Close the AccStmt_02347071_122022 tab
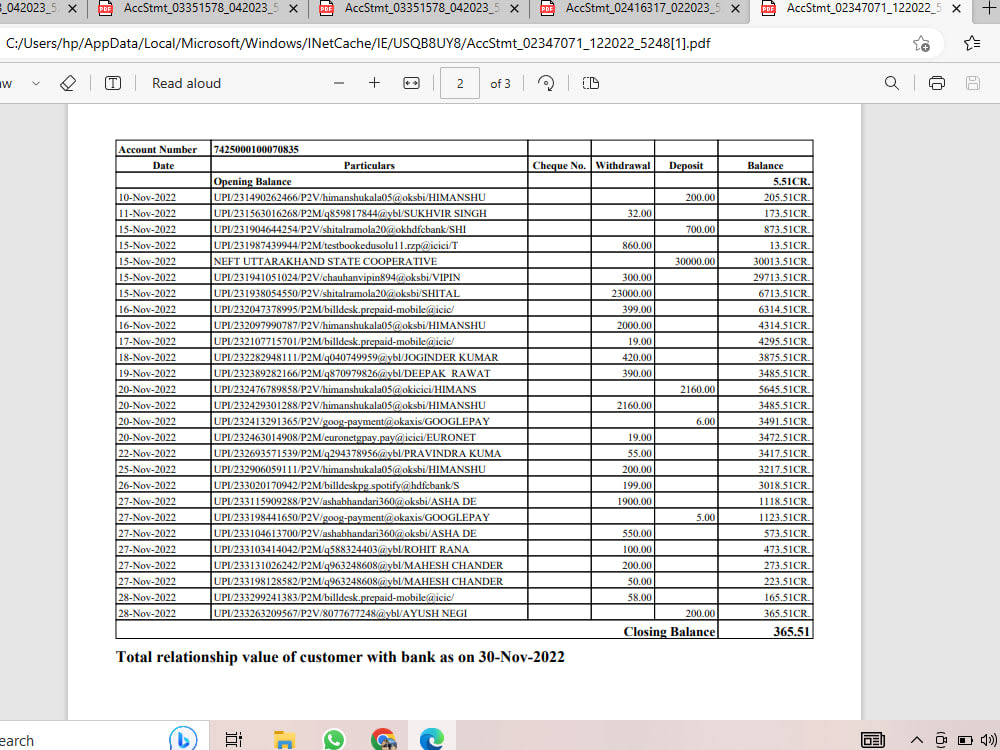This screenshot has width=1000, height=750. pyautogui.click(x=956, y=9)
